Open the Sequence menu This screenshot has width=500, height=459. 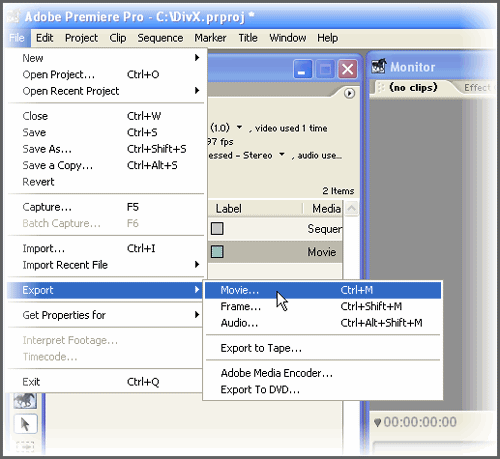[160, 38]
